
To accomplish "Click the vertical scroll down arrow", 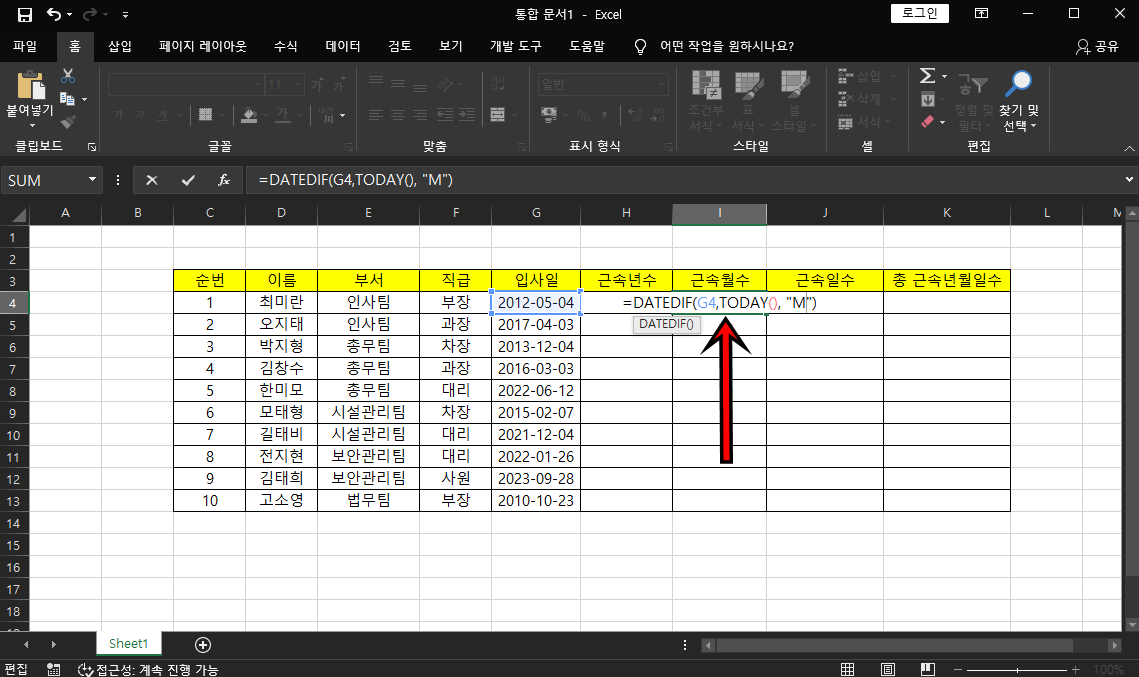I will tap(1131, 625).
